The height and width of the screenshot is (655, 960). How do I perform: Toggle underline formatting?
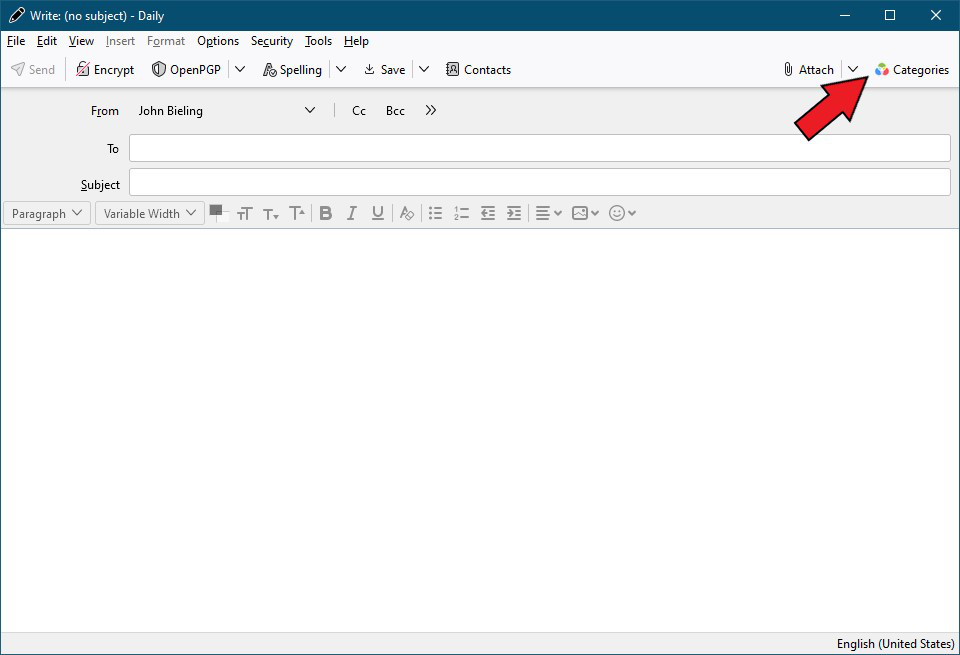(x=378, y=213)
